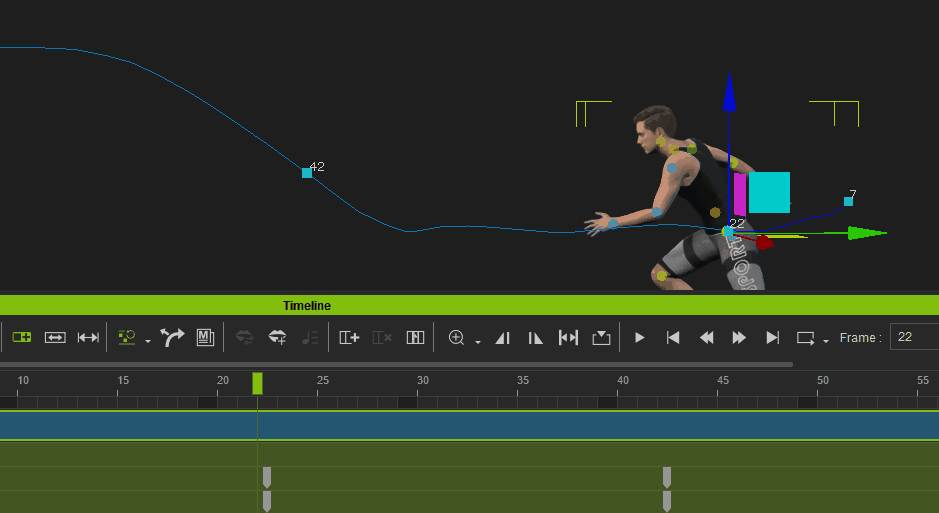The width and height of the screenshot is (939, 513).
Task: Click the ruler label 30
Action: (423, 380)
